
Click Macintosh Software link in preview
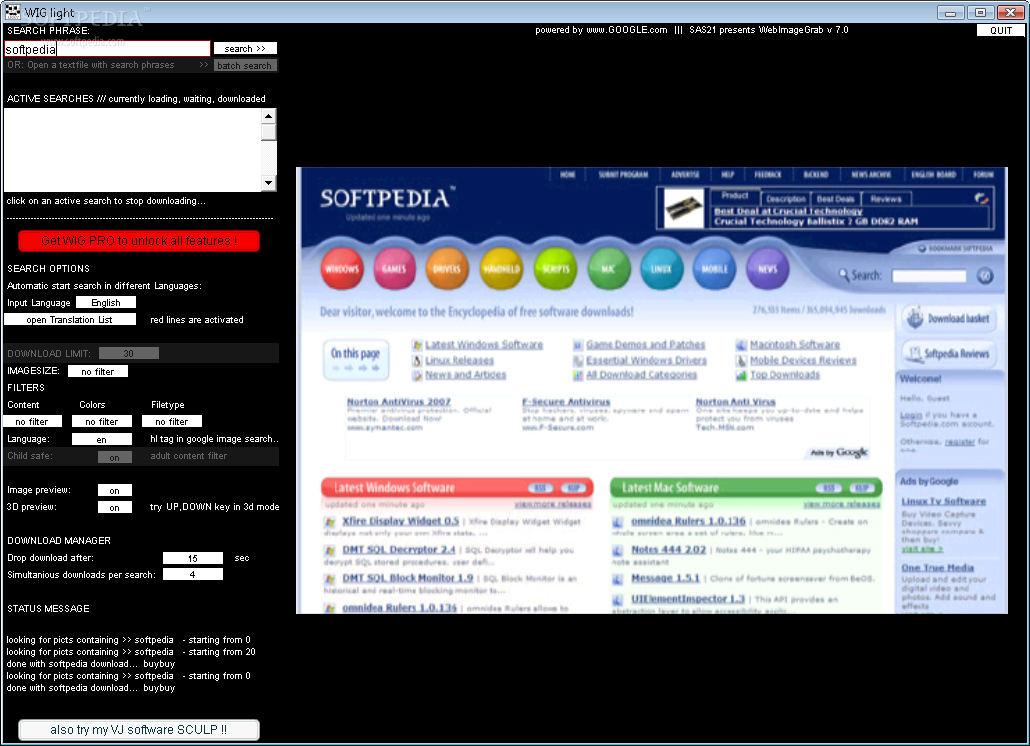(795, 345)
